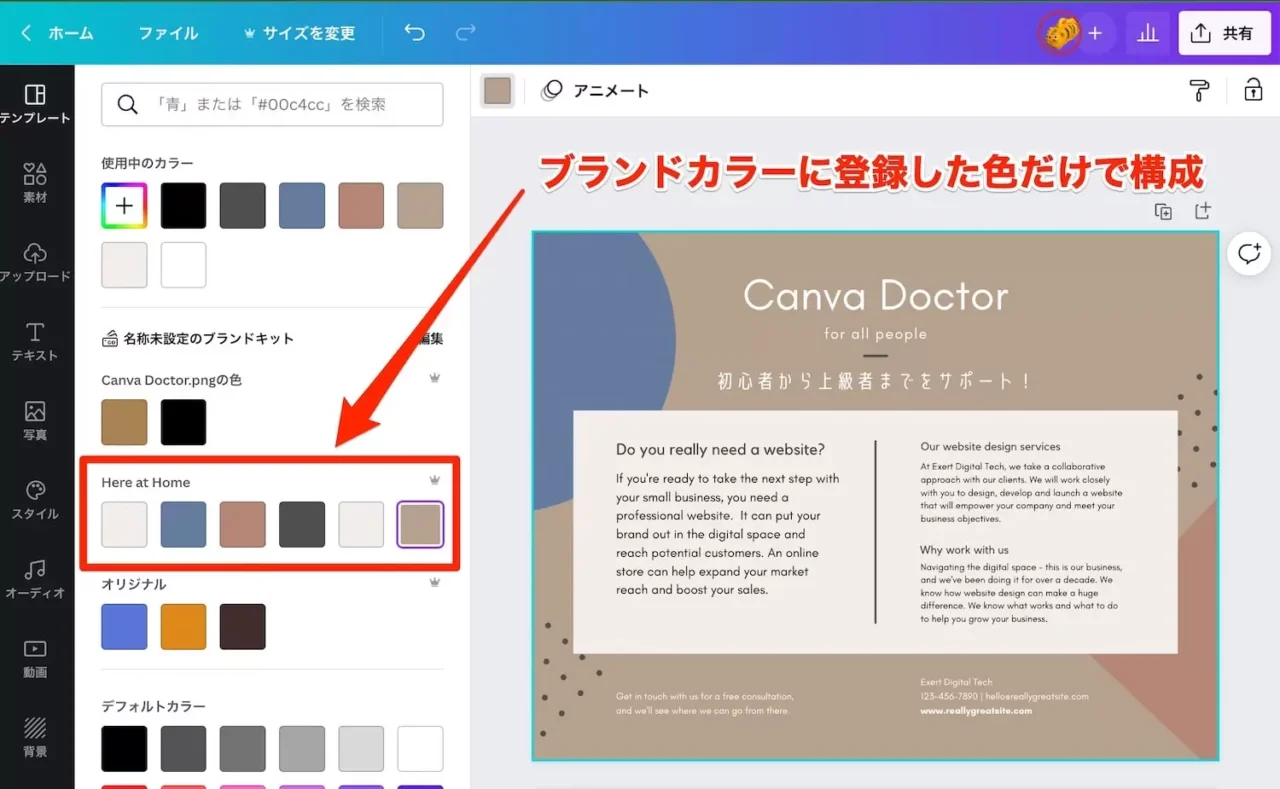Click the copy style paint roller icon
The width and height of the screenshot is (1280, 789).
1199,90
